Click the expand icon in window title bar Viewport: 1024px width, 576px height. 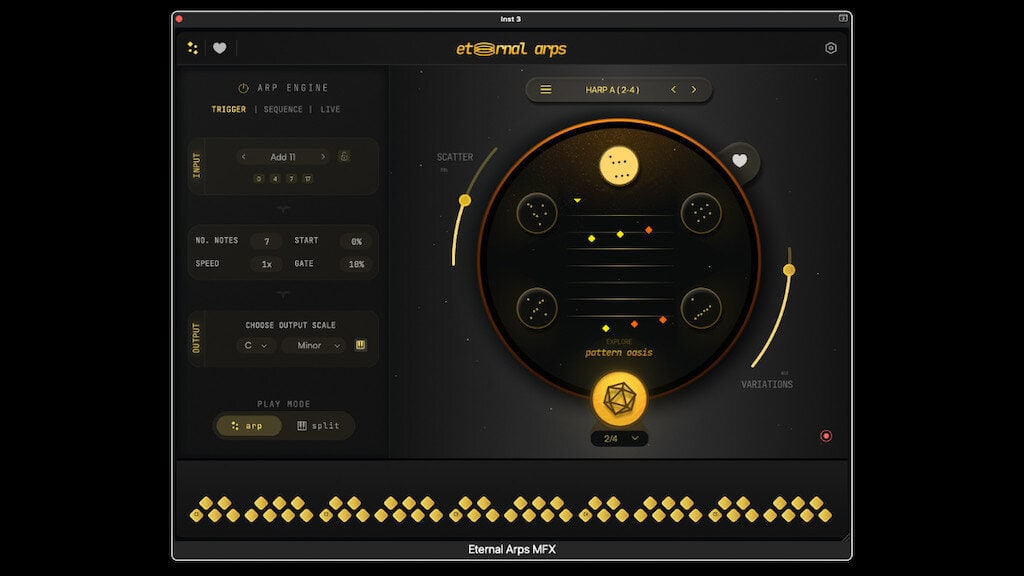[x=843, y=18]
